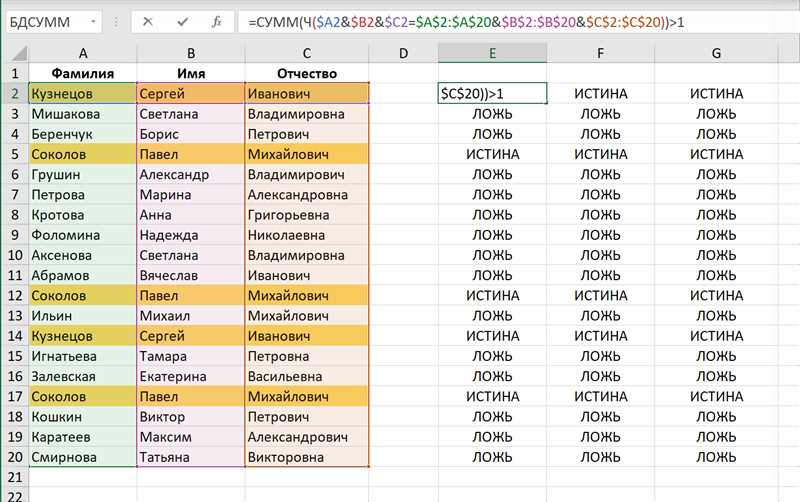800x502 pixels.
Task: Select column C header
Action: (x=307, y=53)
